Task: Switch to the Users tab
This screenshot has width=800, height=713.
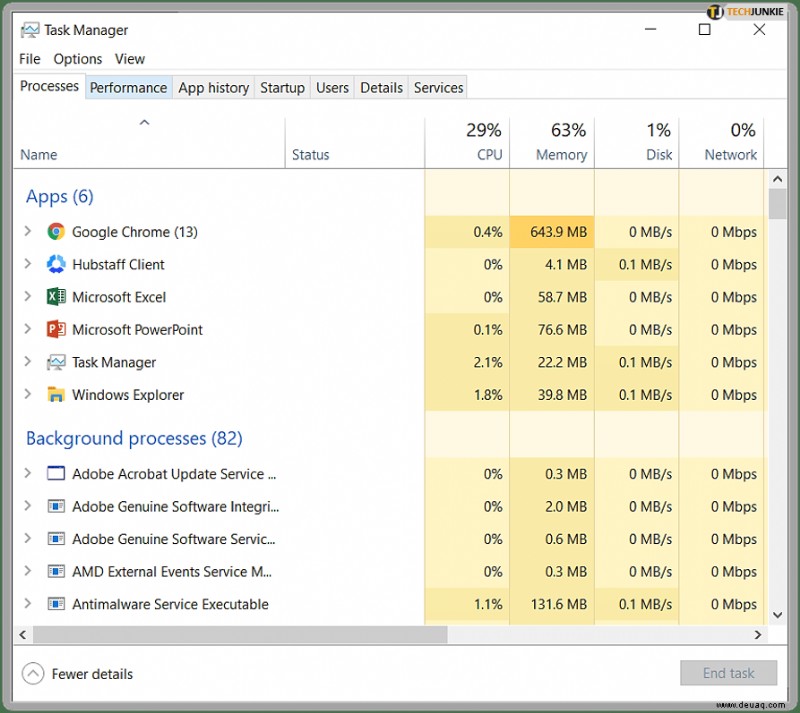Action: (x=332, y=88)
